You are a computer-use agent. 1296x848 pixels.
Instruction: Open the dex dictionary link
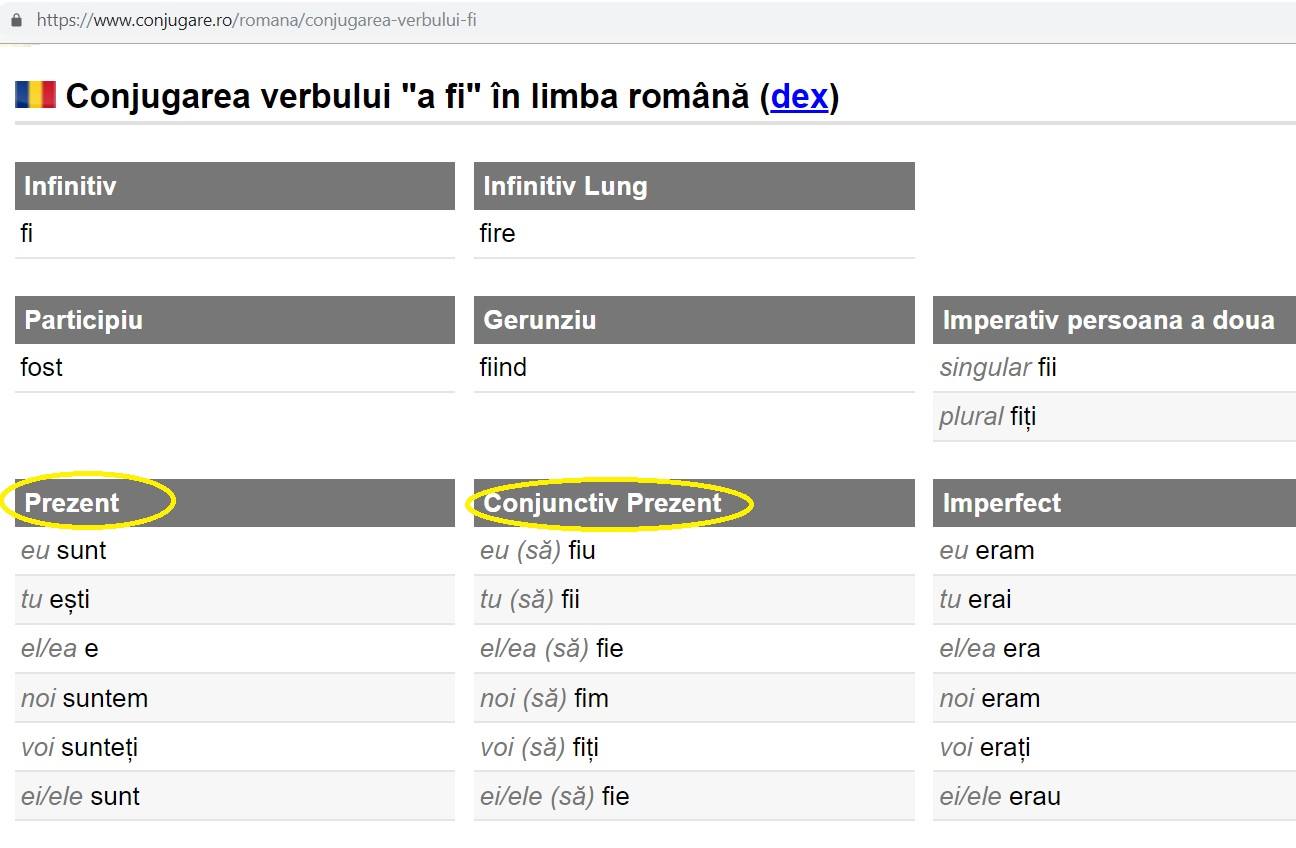point(799,97)
